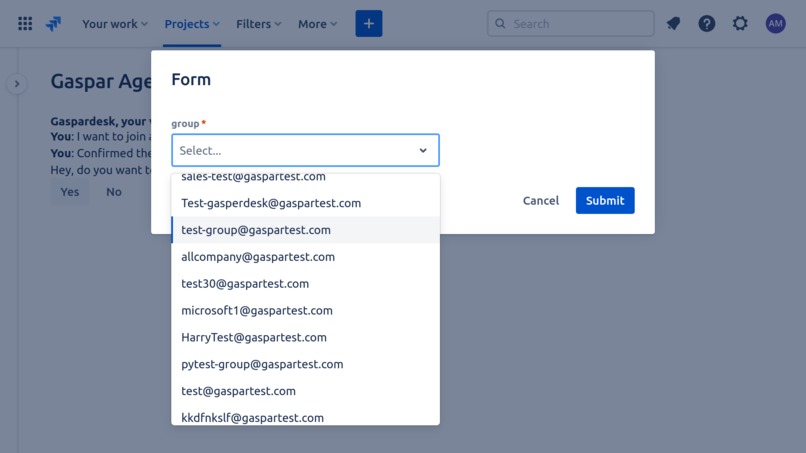The width and height of the screenshot is (806, 453).
Task: Open the Settings gear icon
Action: (740, 24)
